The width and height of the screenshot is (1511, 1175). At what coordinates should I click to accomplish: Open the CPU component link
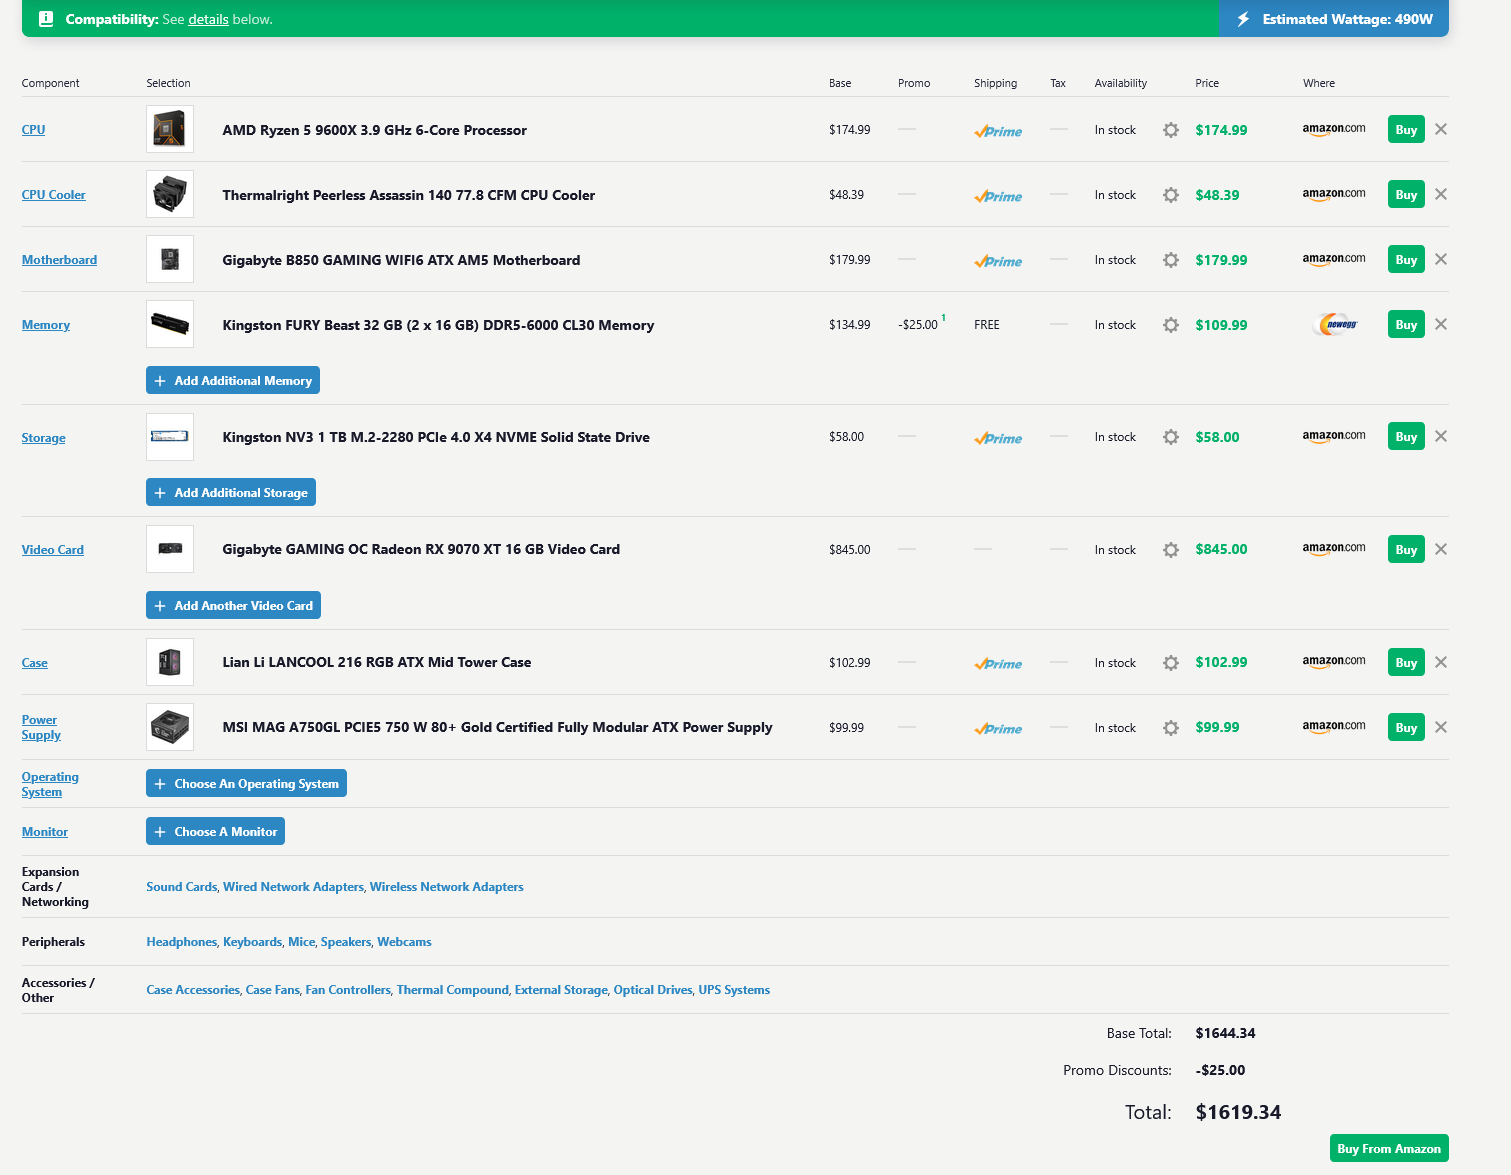(x=33, y=130)
